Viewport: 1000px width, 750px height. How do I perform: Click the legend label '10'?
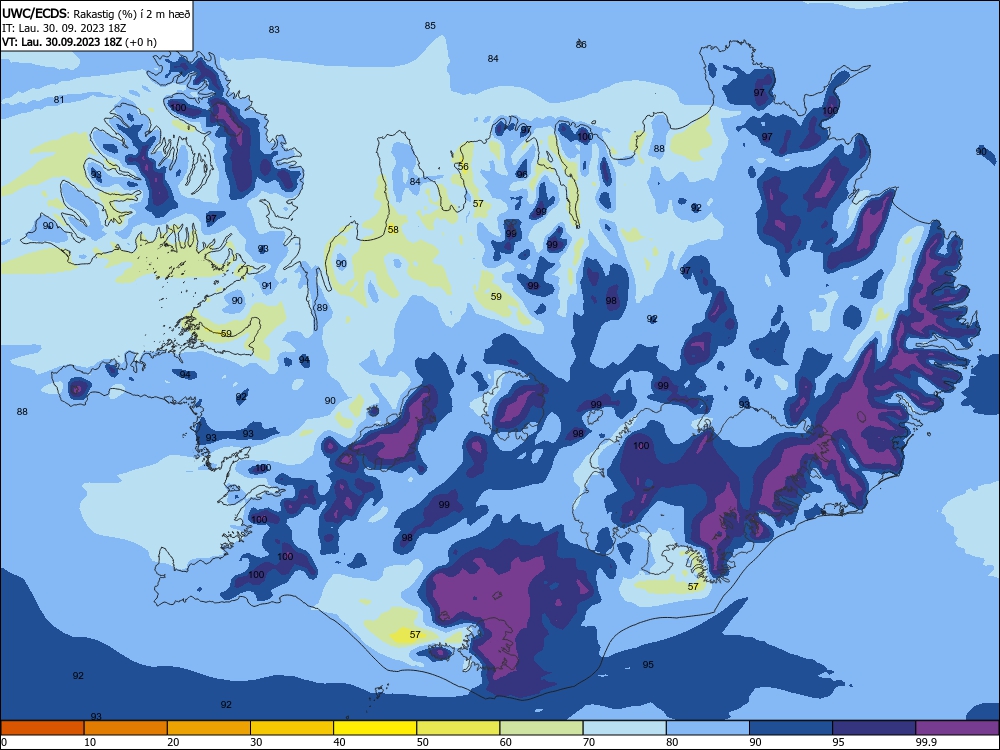coord(90,742)
